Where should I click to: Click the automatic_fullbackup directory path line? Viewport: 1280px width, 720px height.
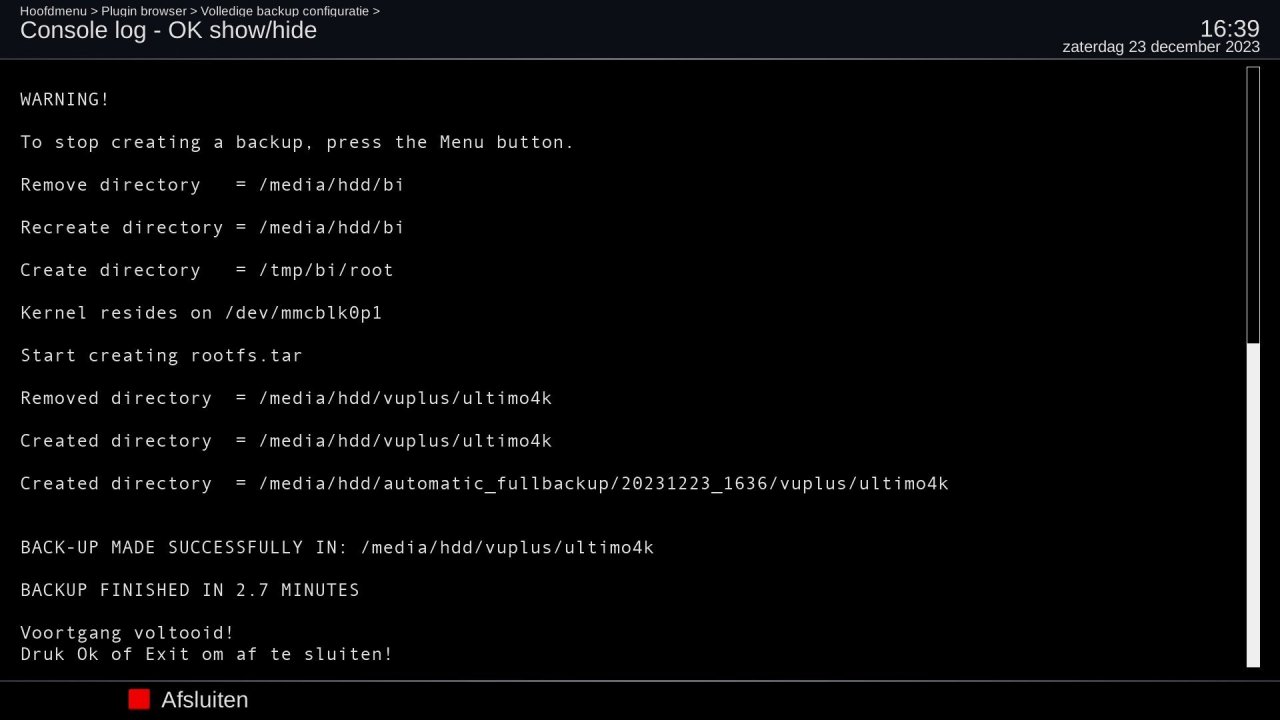pyautogui.click(x=484, y=484)
